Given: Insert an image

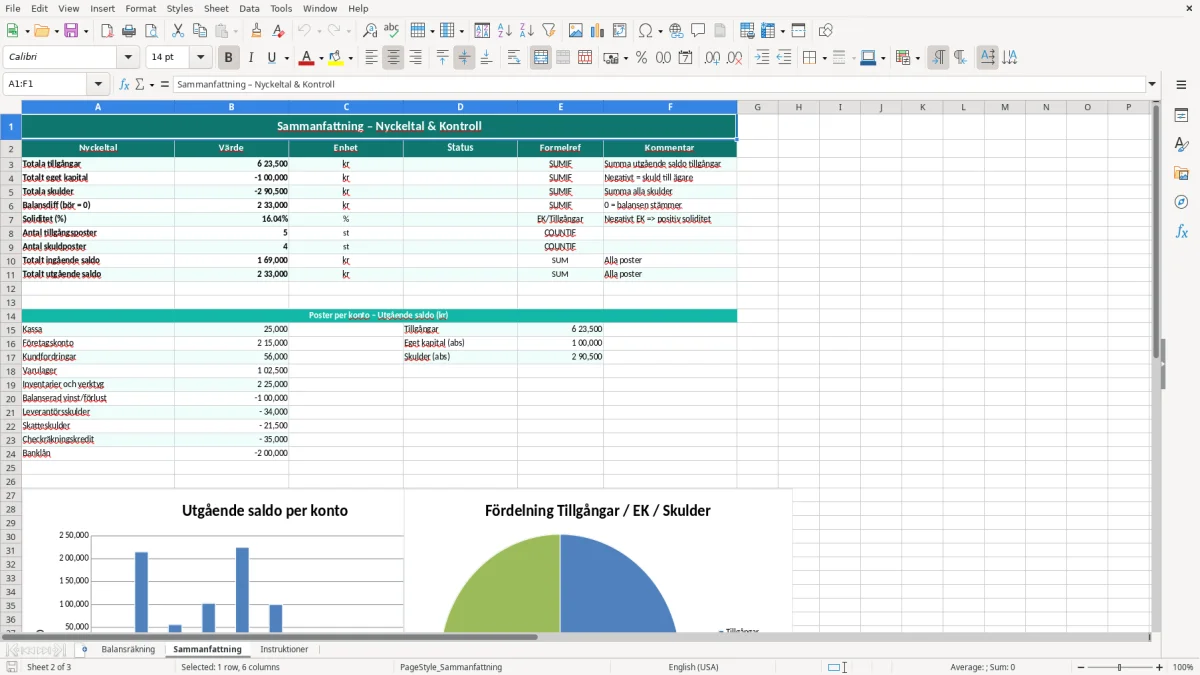Looking at the screenshot, I should [x=576, y=31].
